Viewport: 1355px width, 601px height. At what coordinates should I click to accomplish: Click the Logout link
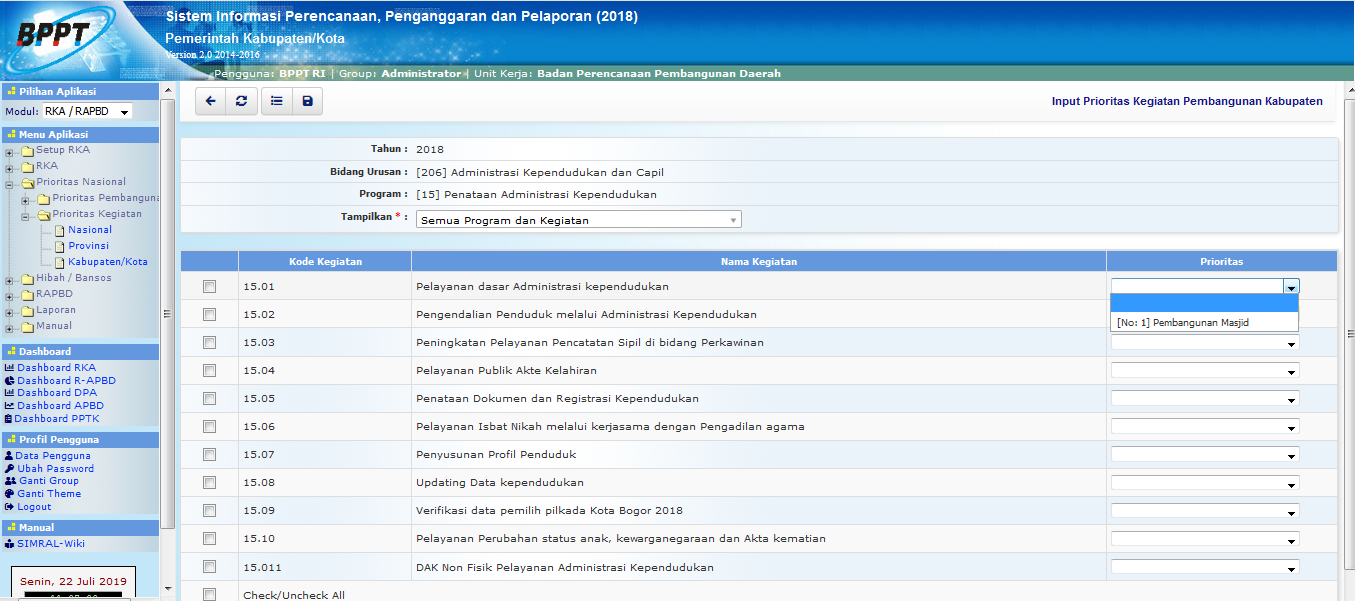(34, 507)
